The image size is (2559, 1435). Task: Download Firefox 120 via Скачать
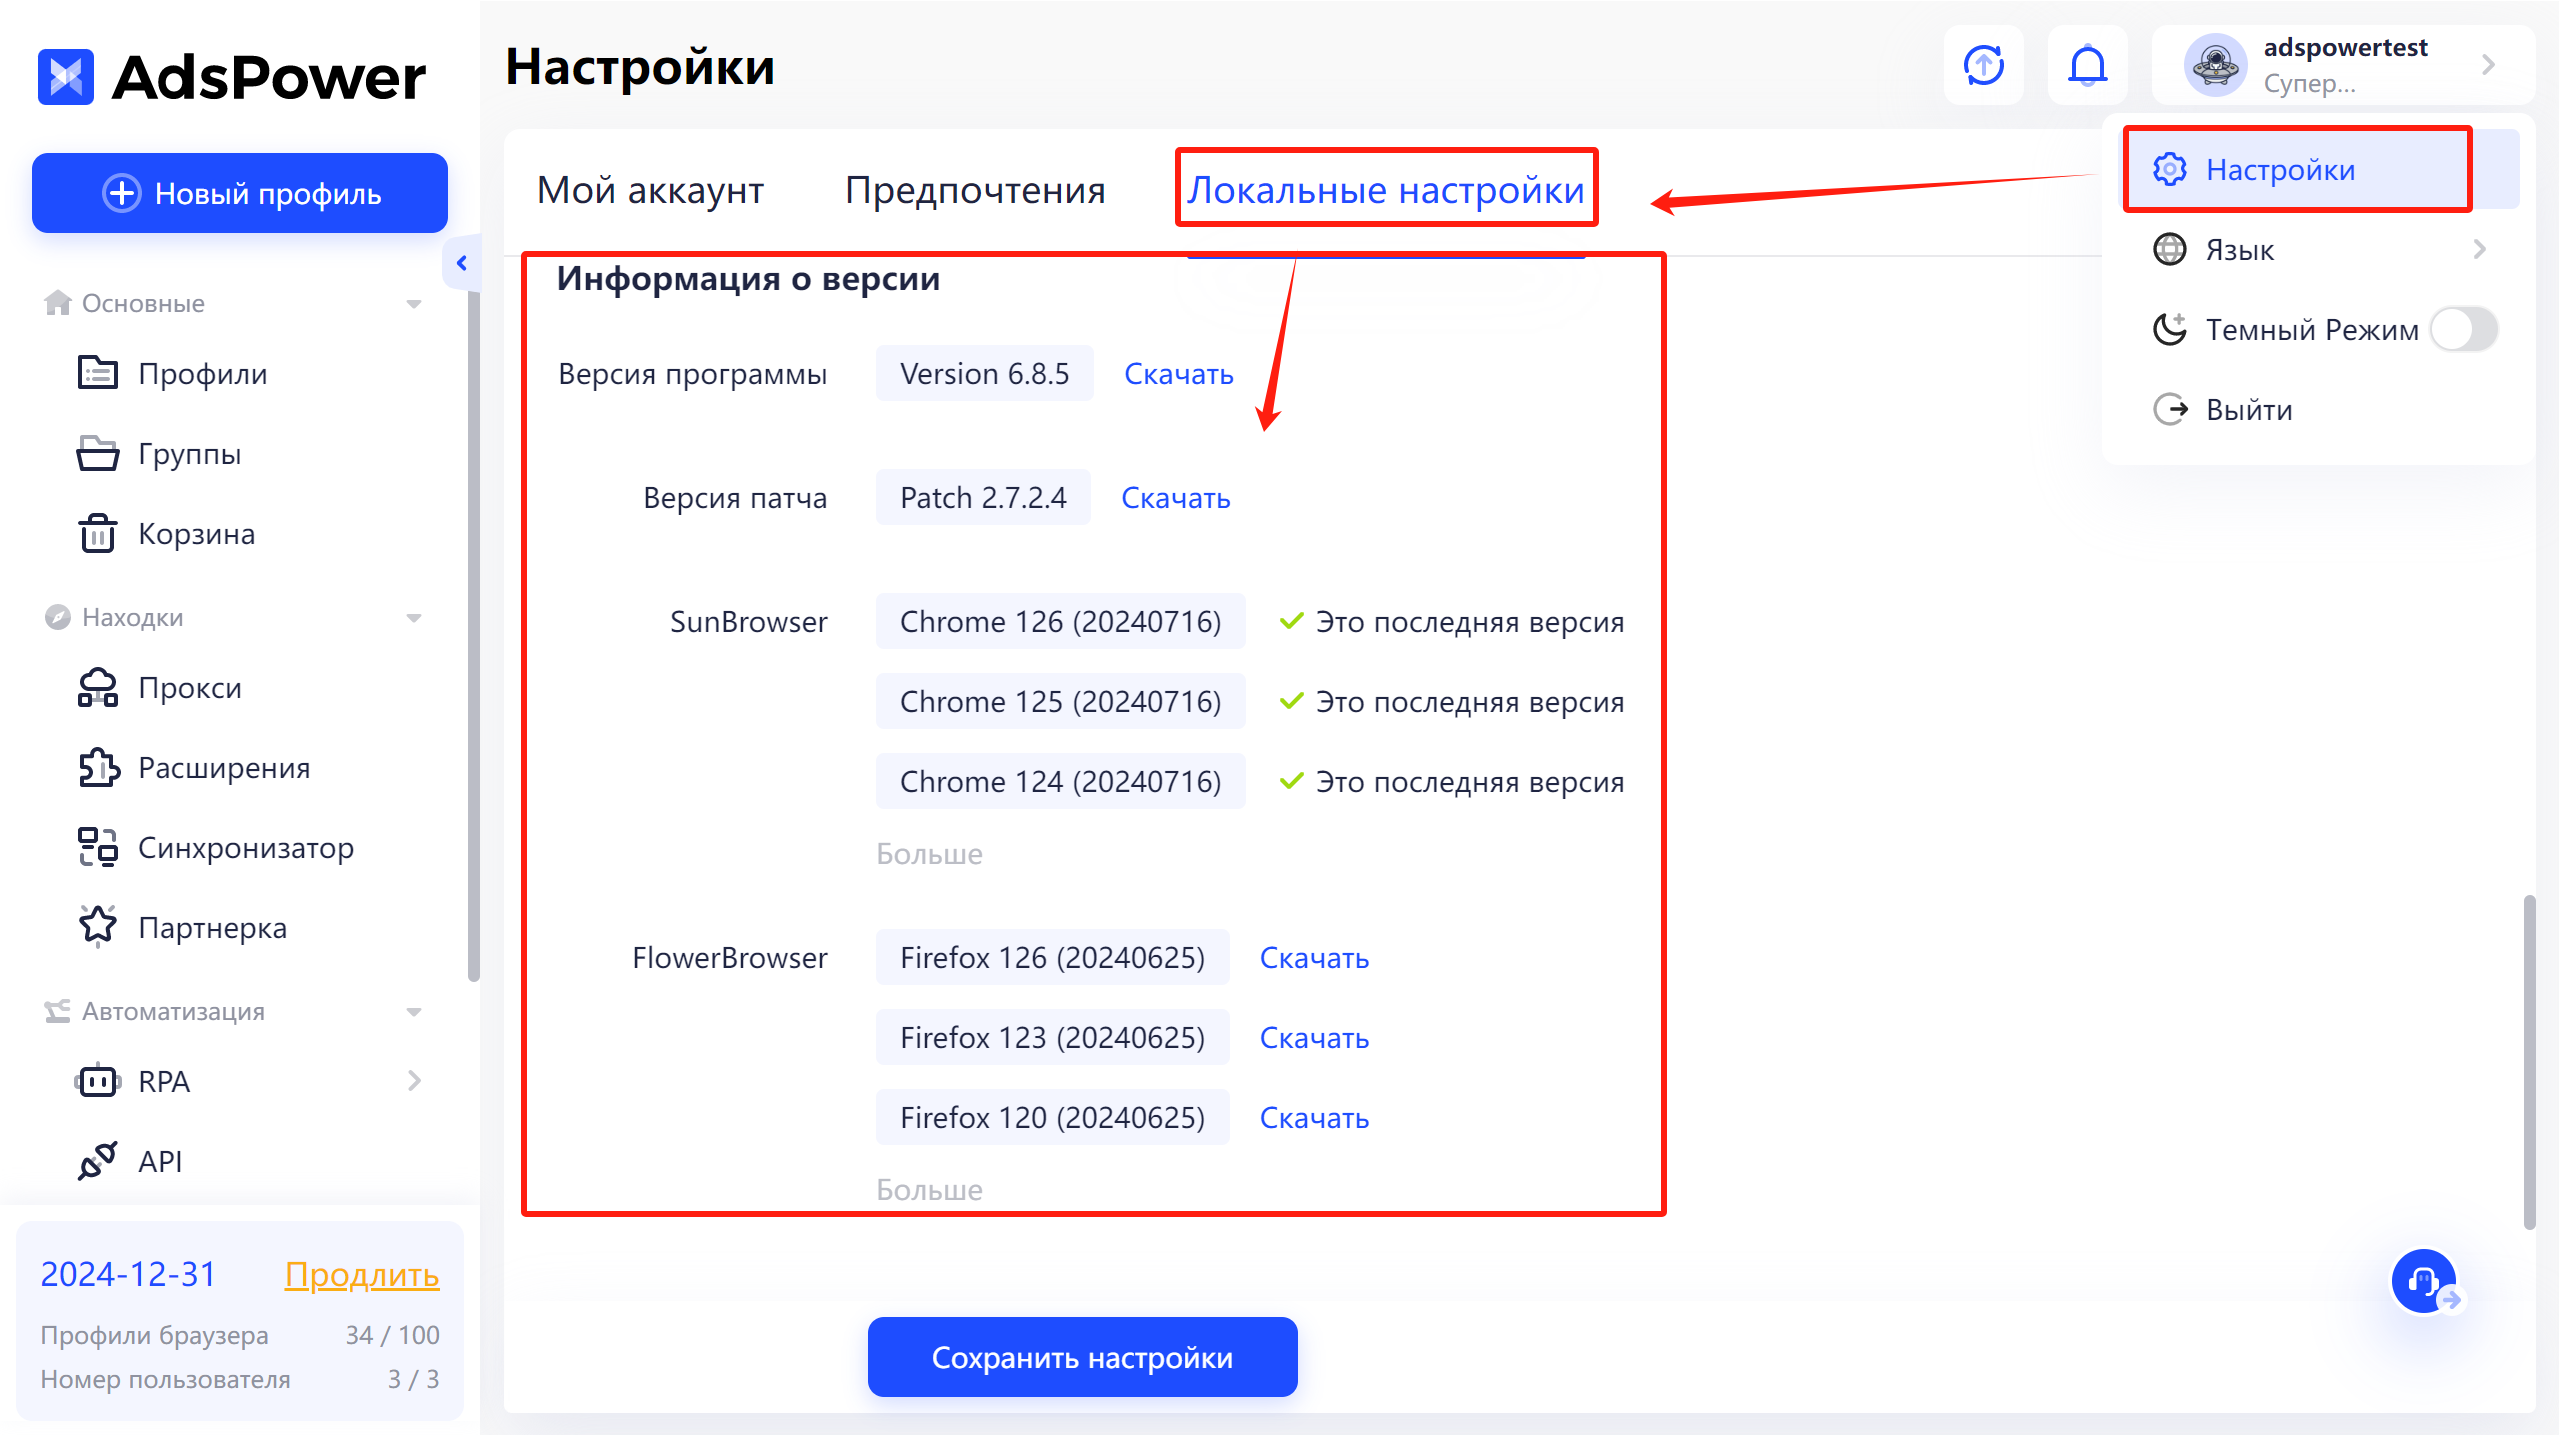(1314, 1118)
